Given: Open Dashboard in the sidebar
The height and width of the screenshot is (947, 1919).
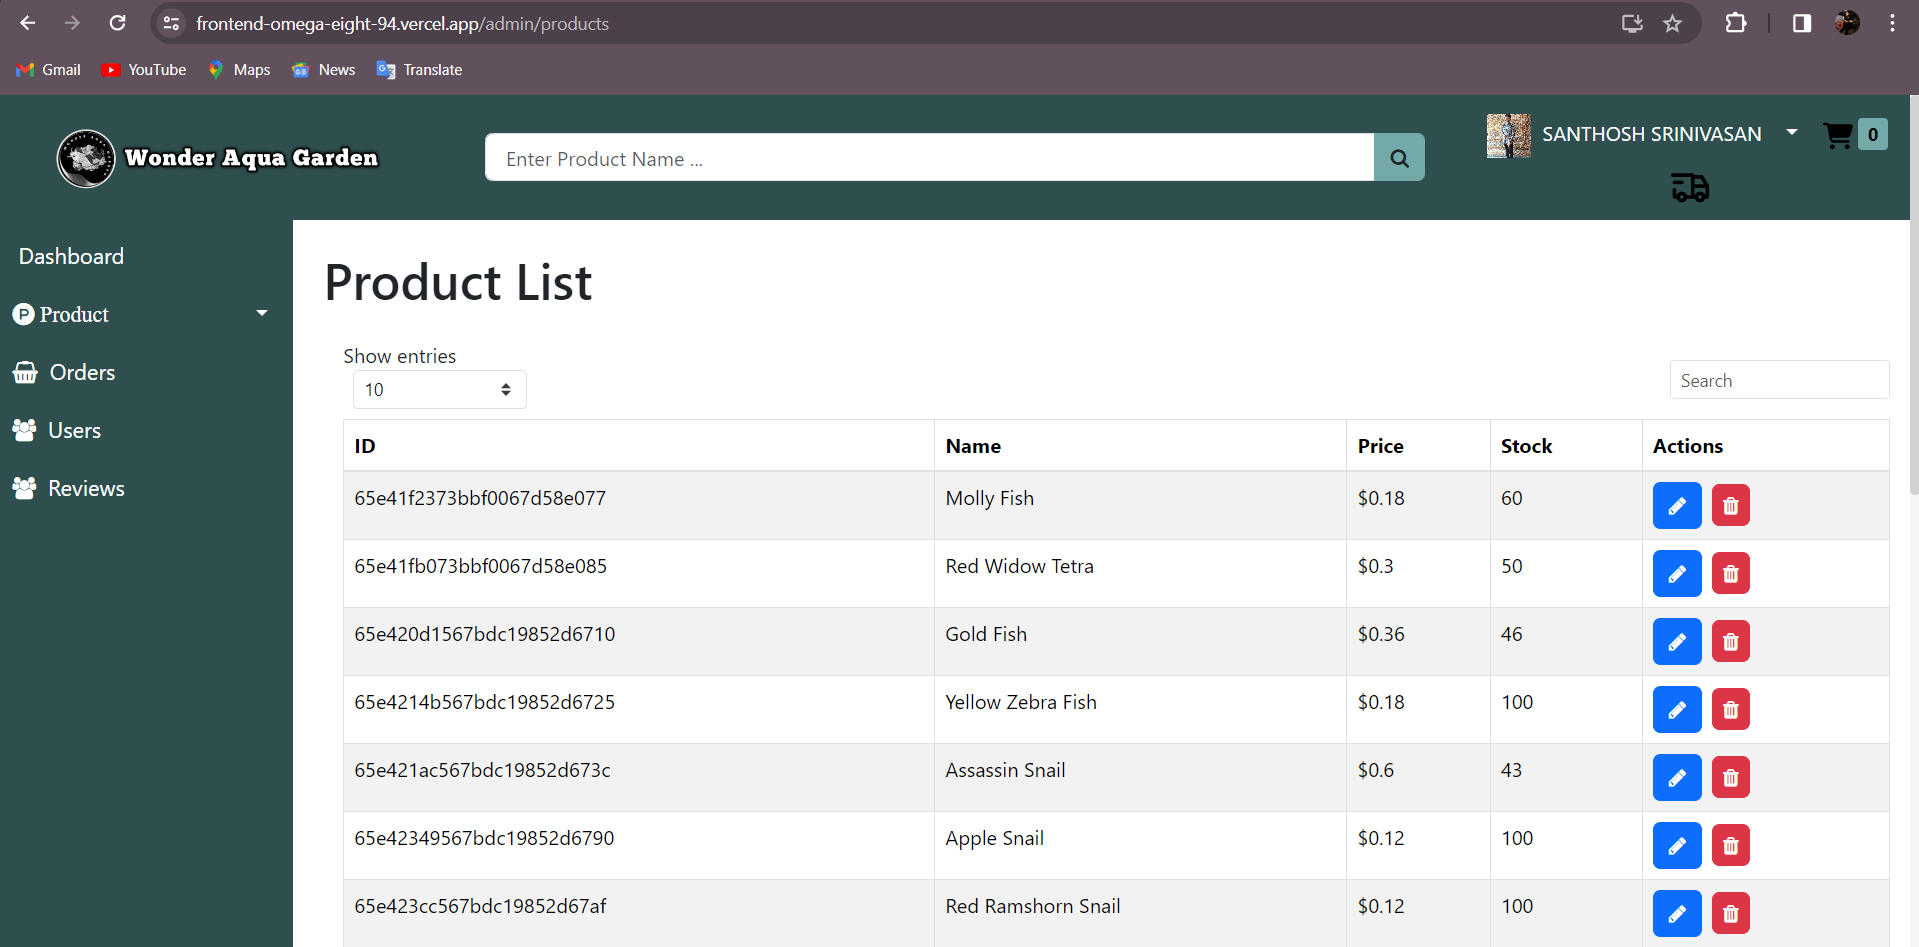Looking at the screenshot, I should (71, 256).
